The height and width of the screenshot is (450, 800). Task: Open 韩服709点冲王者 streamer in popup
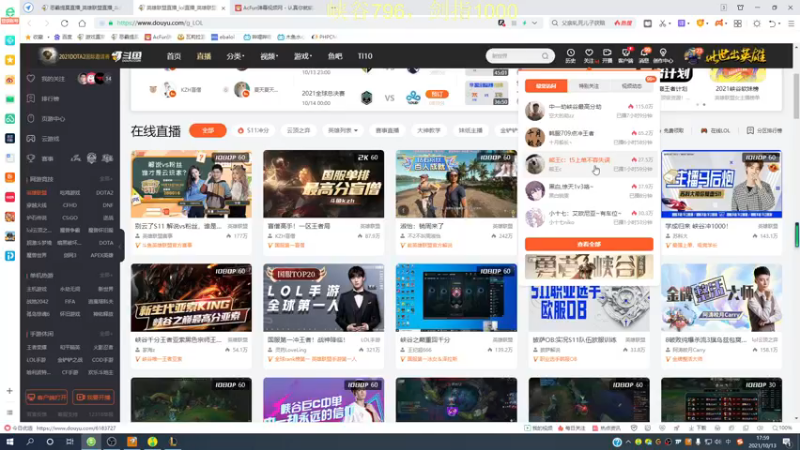(589, 137)
